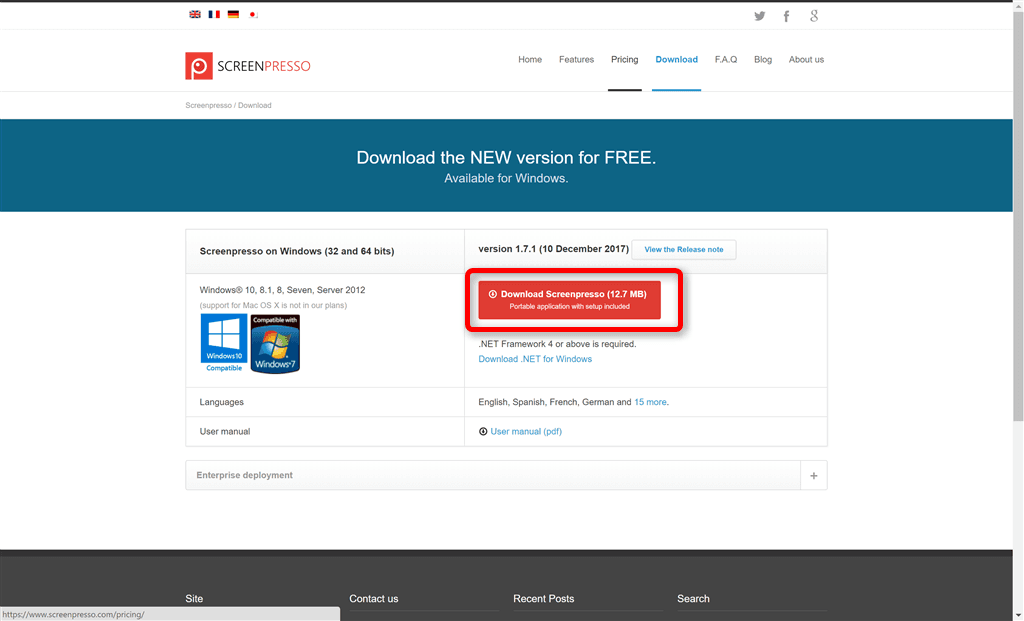Open the Features menu item

pos(576,59)
